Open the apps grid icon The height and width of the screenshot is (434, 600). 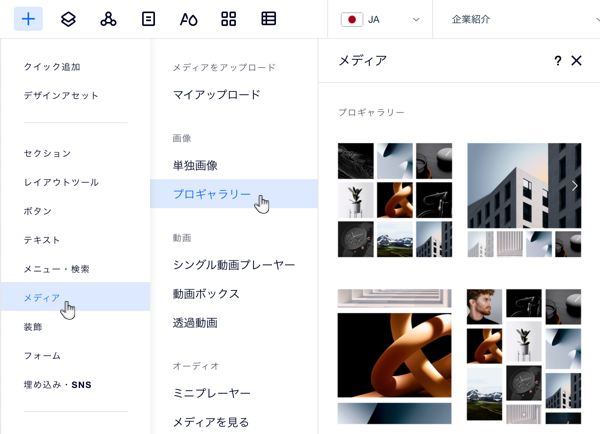pos(228,19)
